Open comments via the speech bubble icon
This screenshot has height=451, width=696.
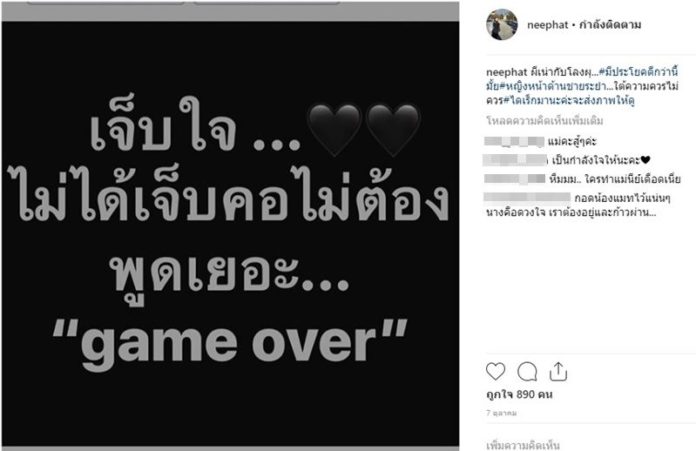[527, 372]
